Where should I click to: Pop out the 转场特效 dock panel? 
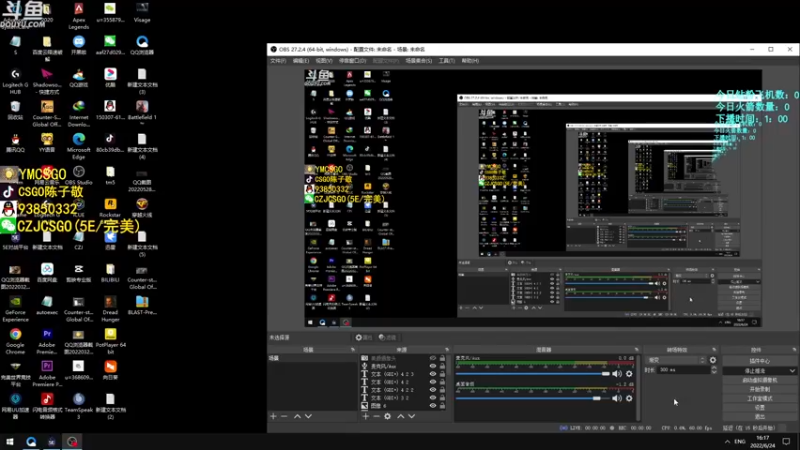coord(714,350)
